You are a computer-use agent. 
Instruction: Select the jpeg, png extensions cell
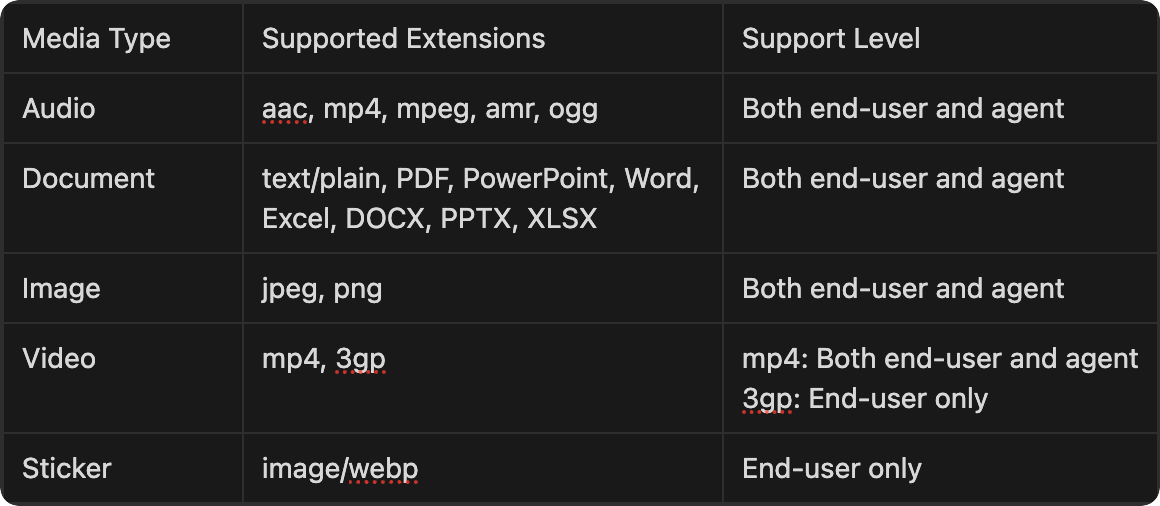(322, 289)
